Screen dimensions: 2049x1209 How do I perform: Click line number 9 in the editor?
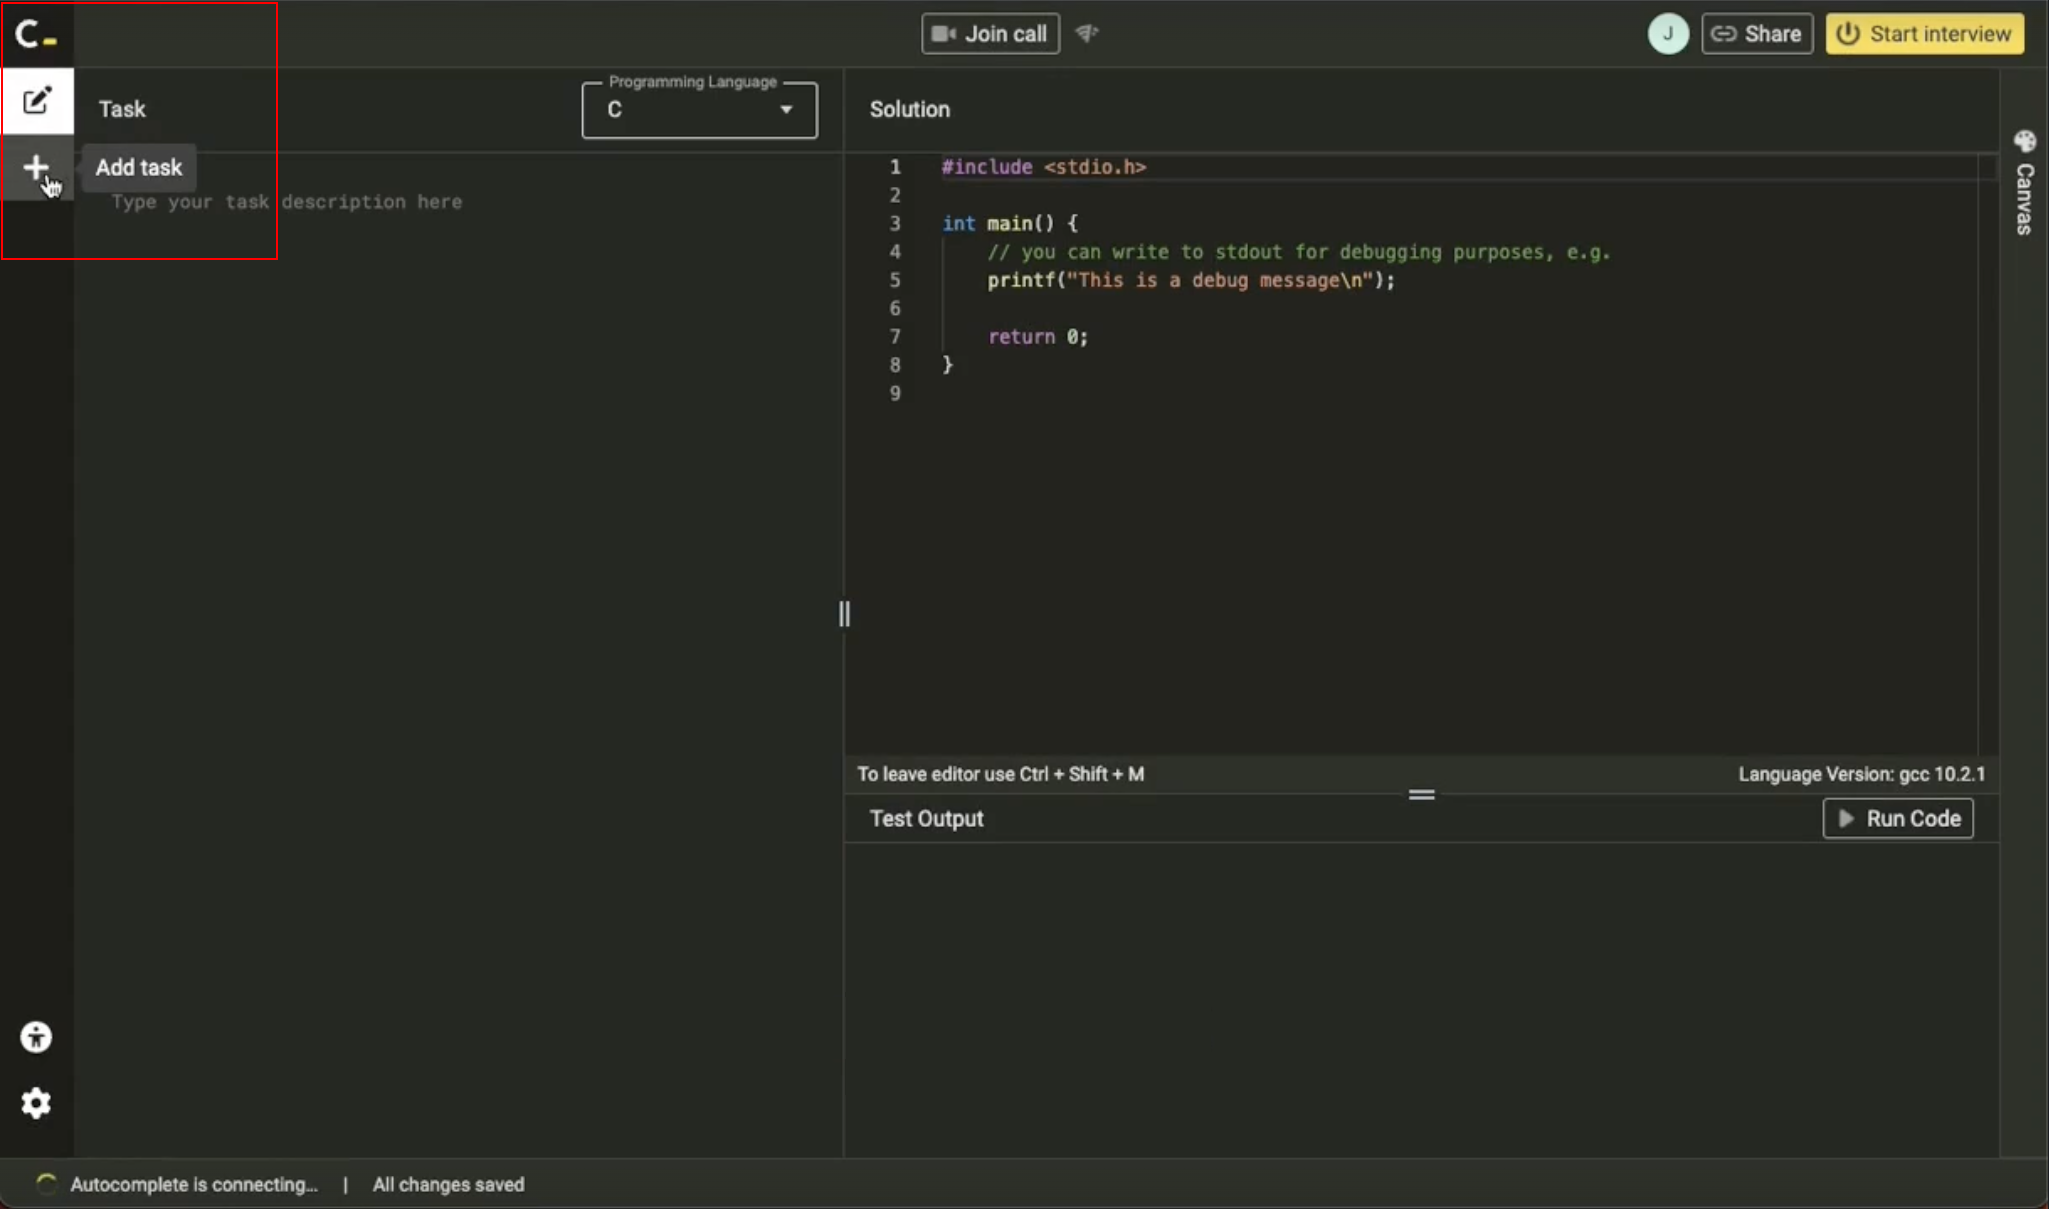pyautogui.click(x=895, y=393)
